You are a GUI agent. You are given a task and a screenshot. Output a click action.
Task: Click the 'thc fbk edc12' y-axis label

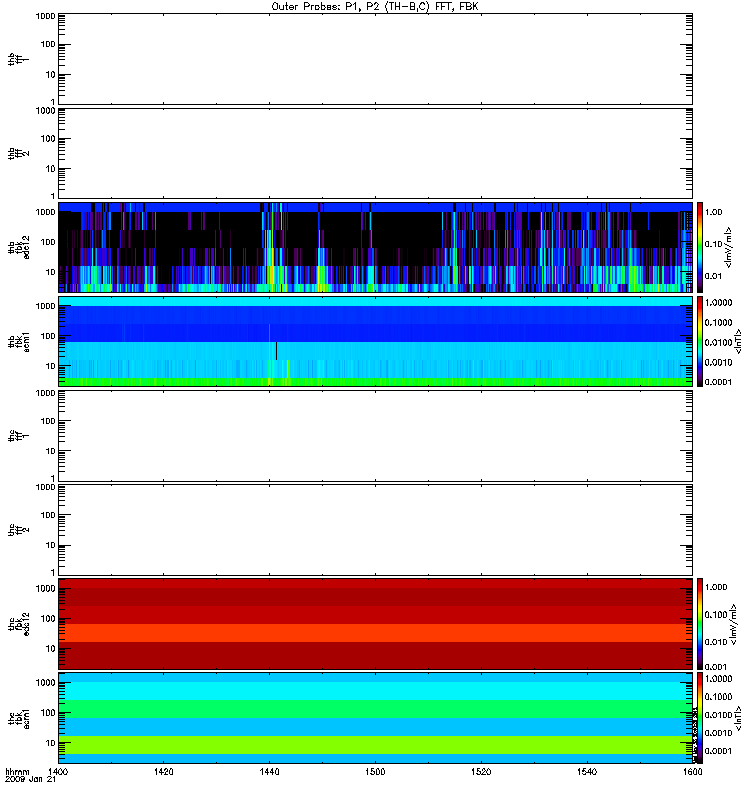[x=19, y=623]
